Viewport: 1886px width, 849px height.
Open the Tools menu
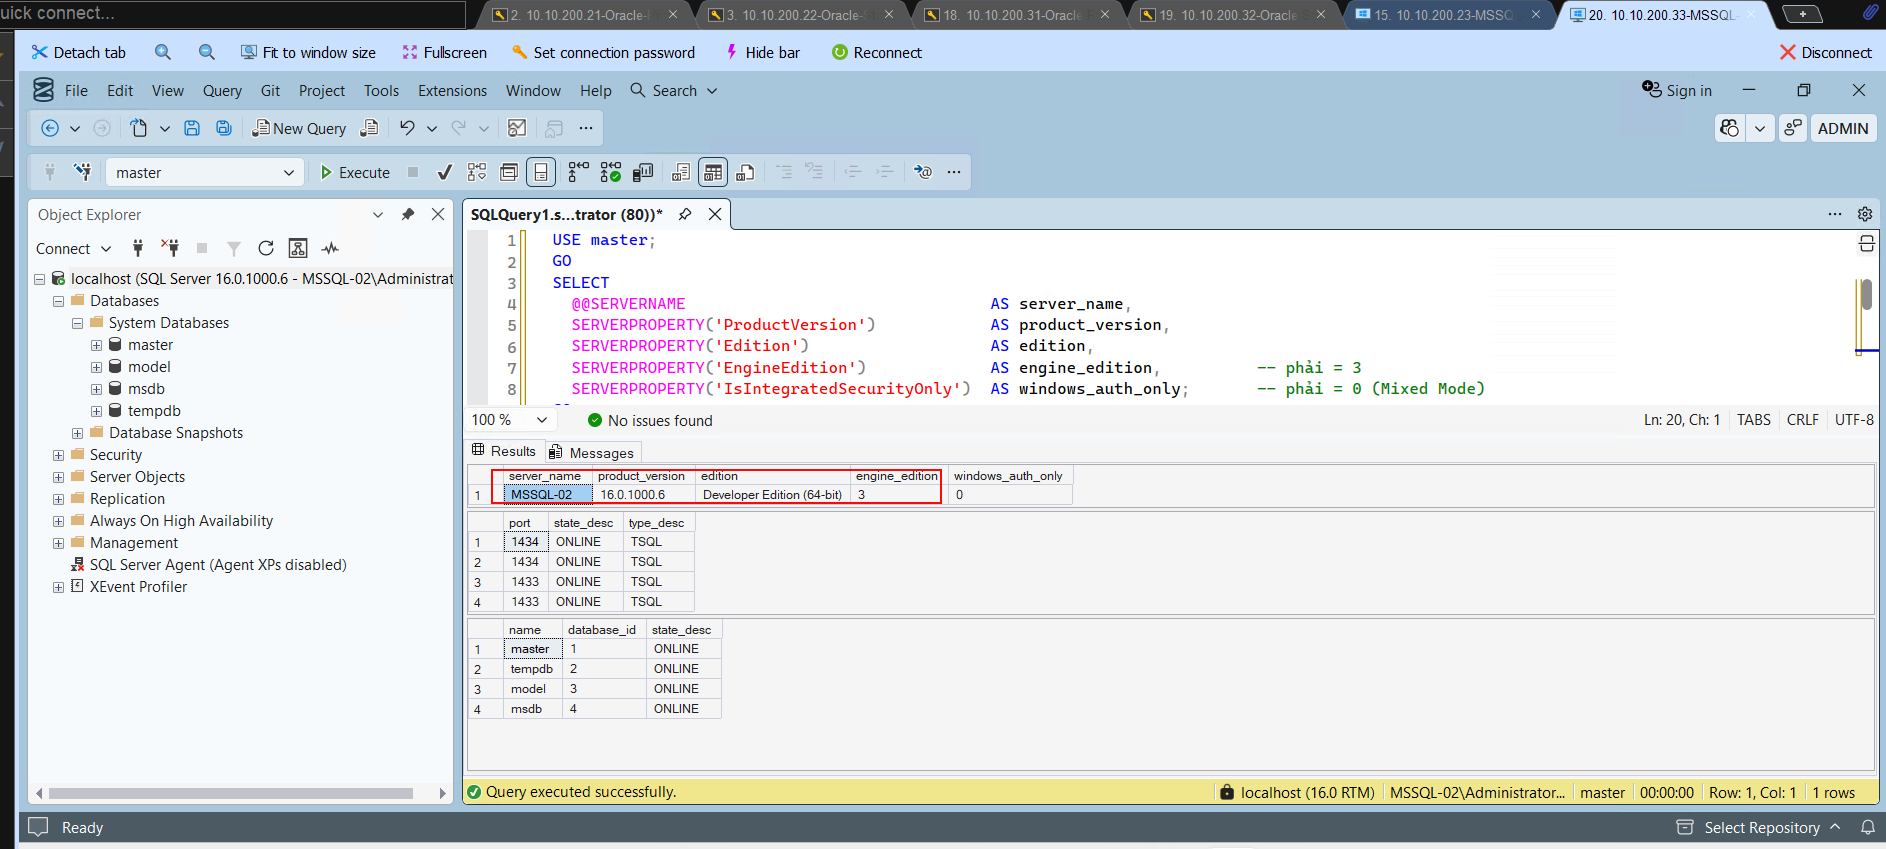pos(381,90)
